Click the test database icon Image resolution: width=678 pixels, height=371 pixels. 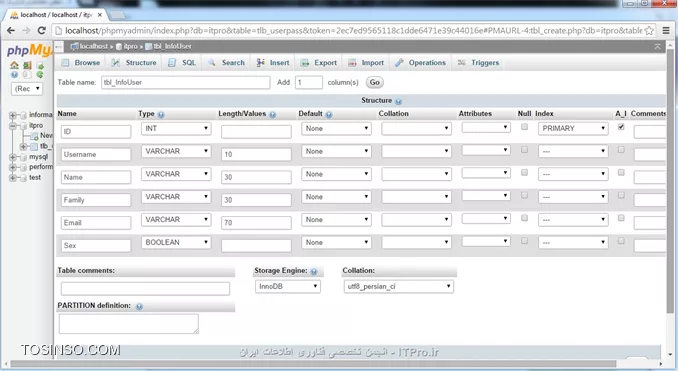[23, 178]
